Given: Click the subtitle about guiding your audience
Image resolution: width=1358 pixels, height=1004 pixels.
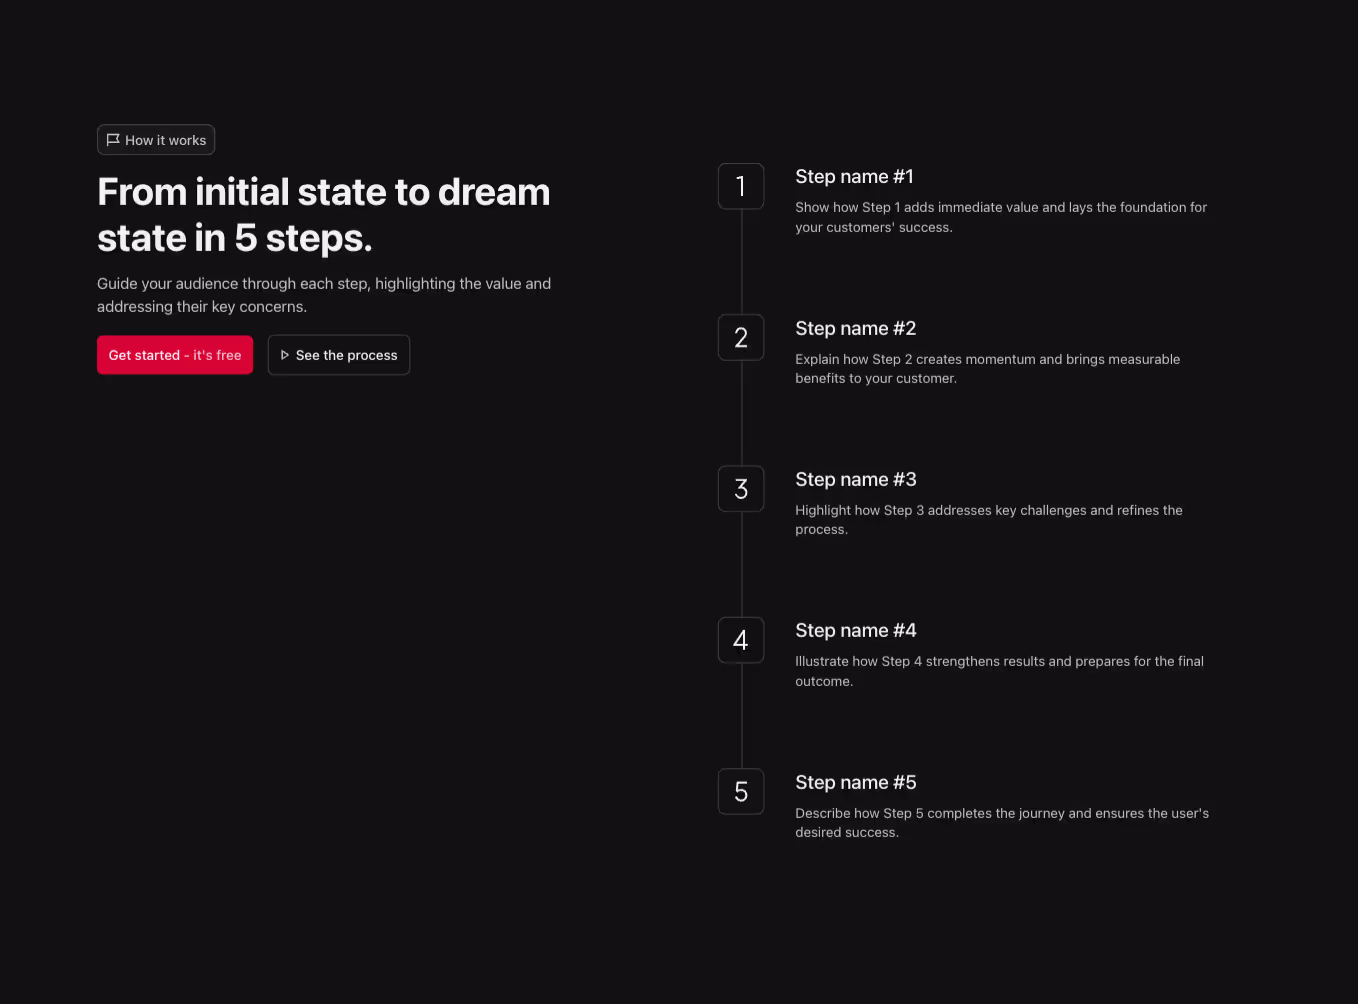Looking at the screenshot, I should click(x=324, y=294).
